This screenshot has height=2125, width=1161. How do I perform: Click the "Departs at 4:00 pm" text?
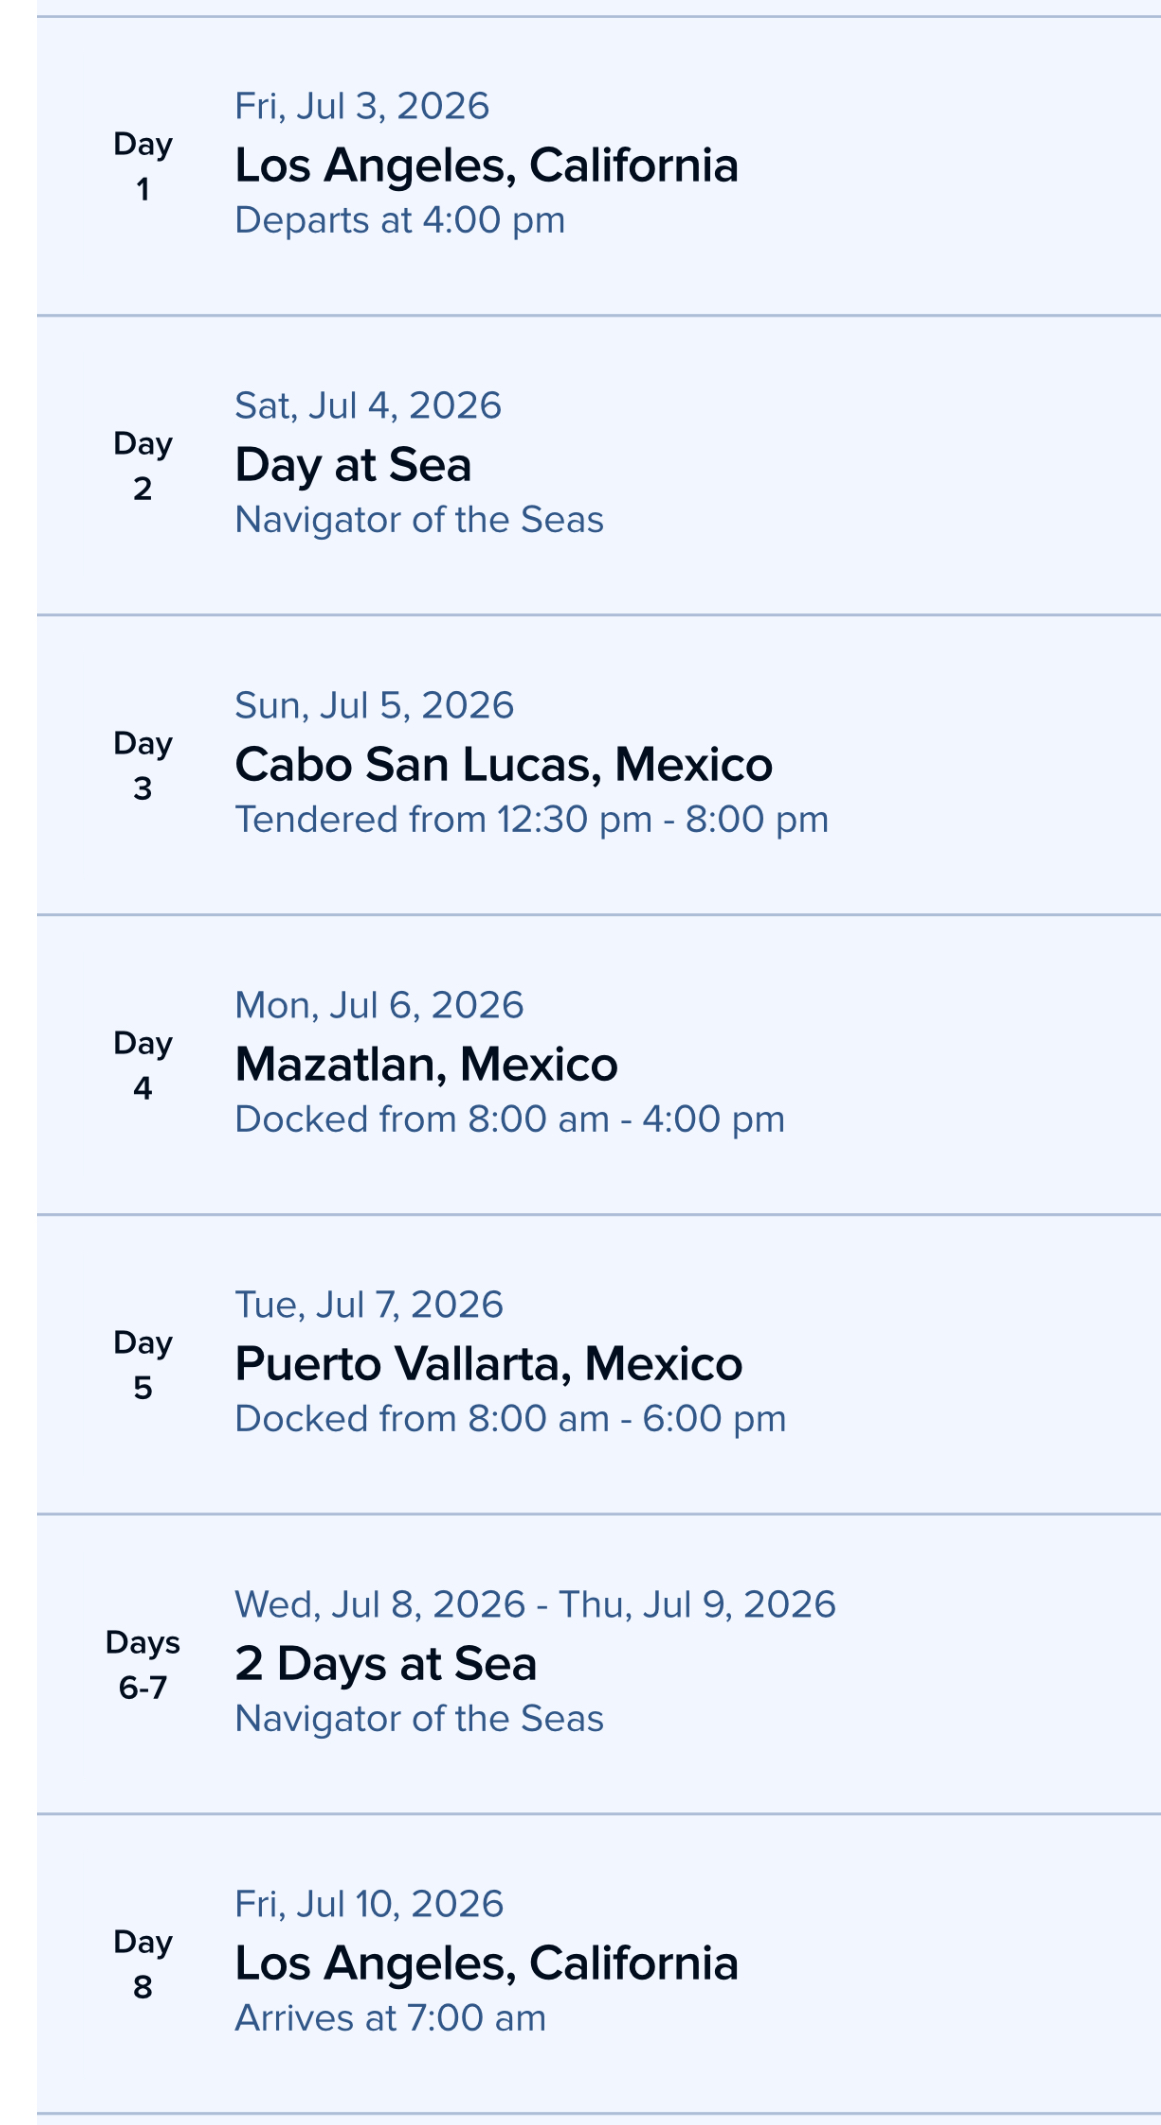(x=400, y=221)
